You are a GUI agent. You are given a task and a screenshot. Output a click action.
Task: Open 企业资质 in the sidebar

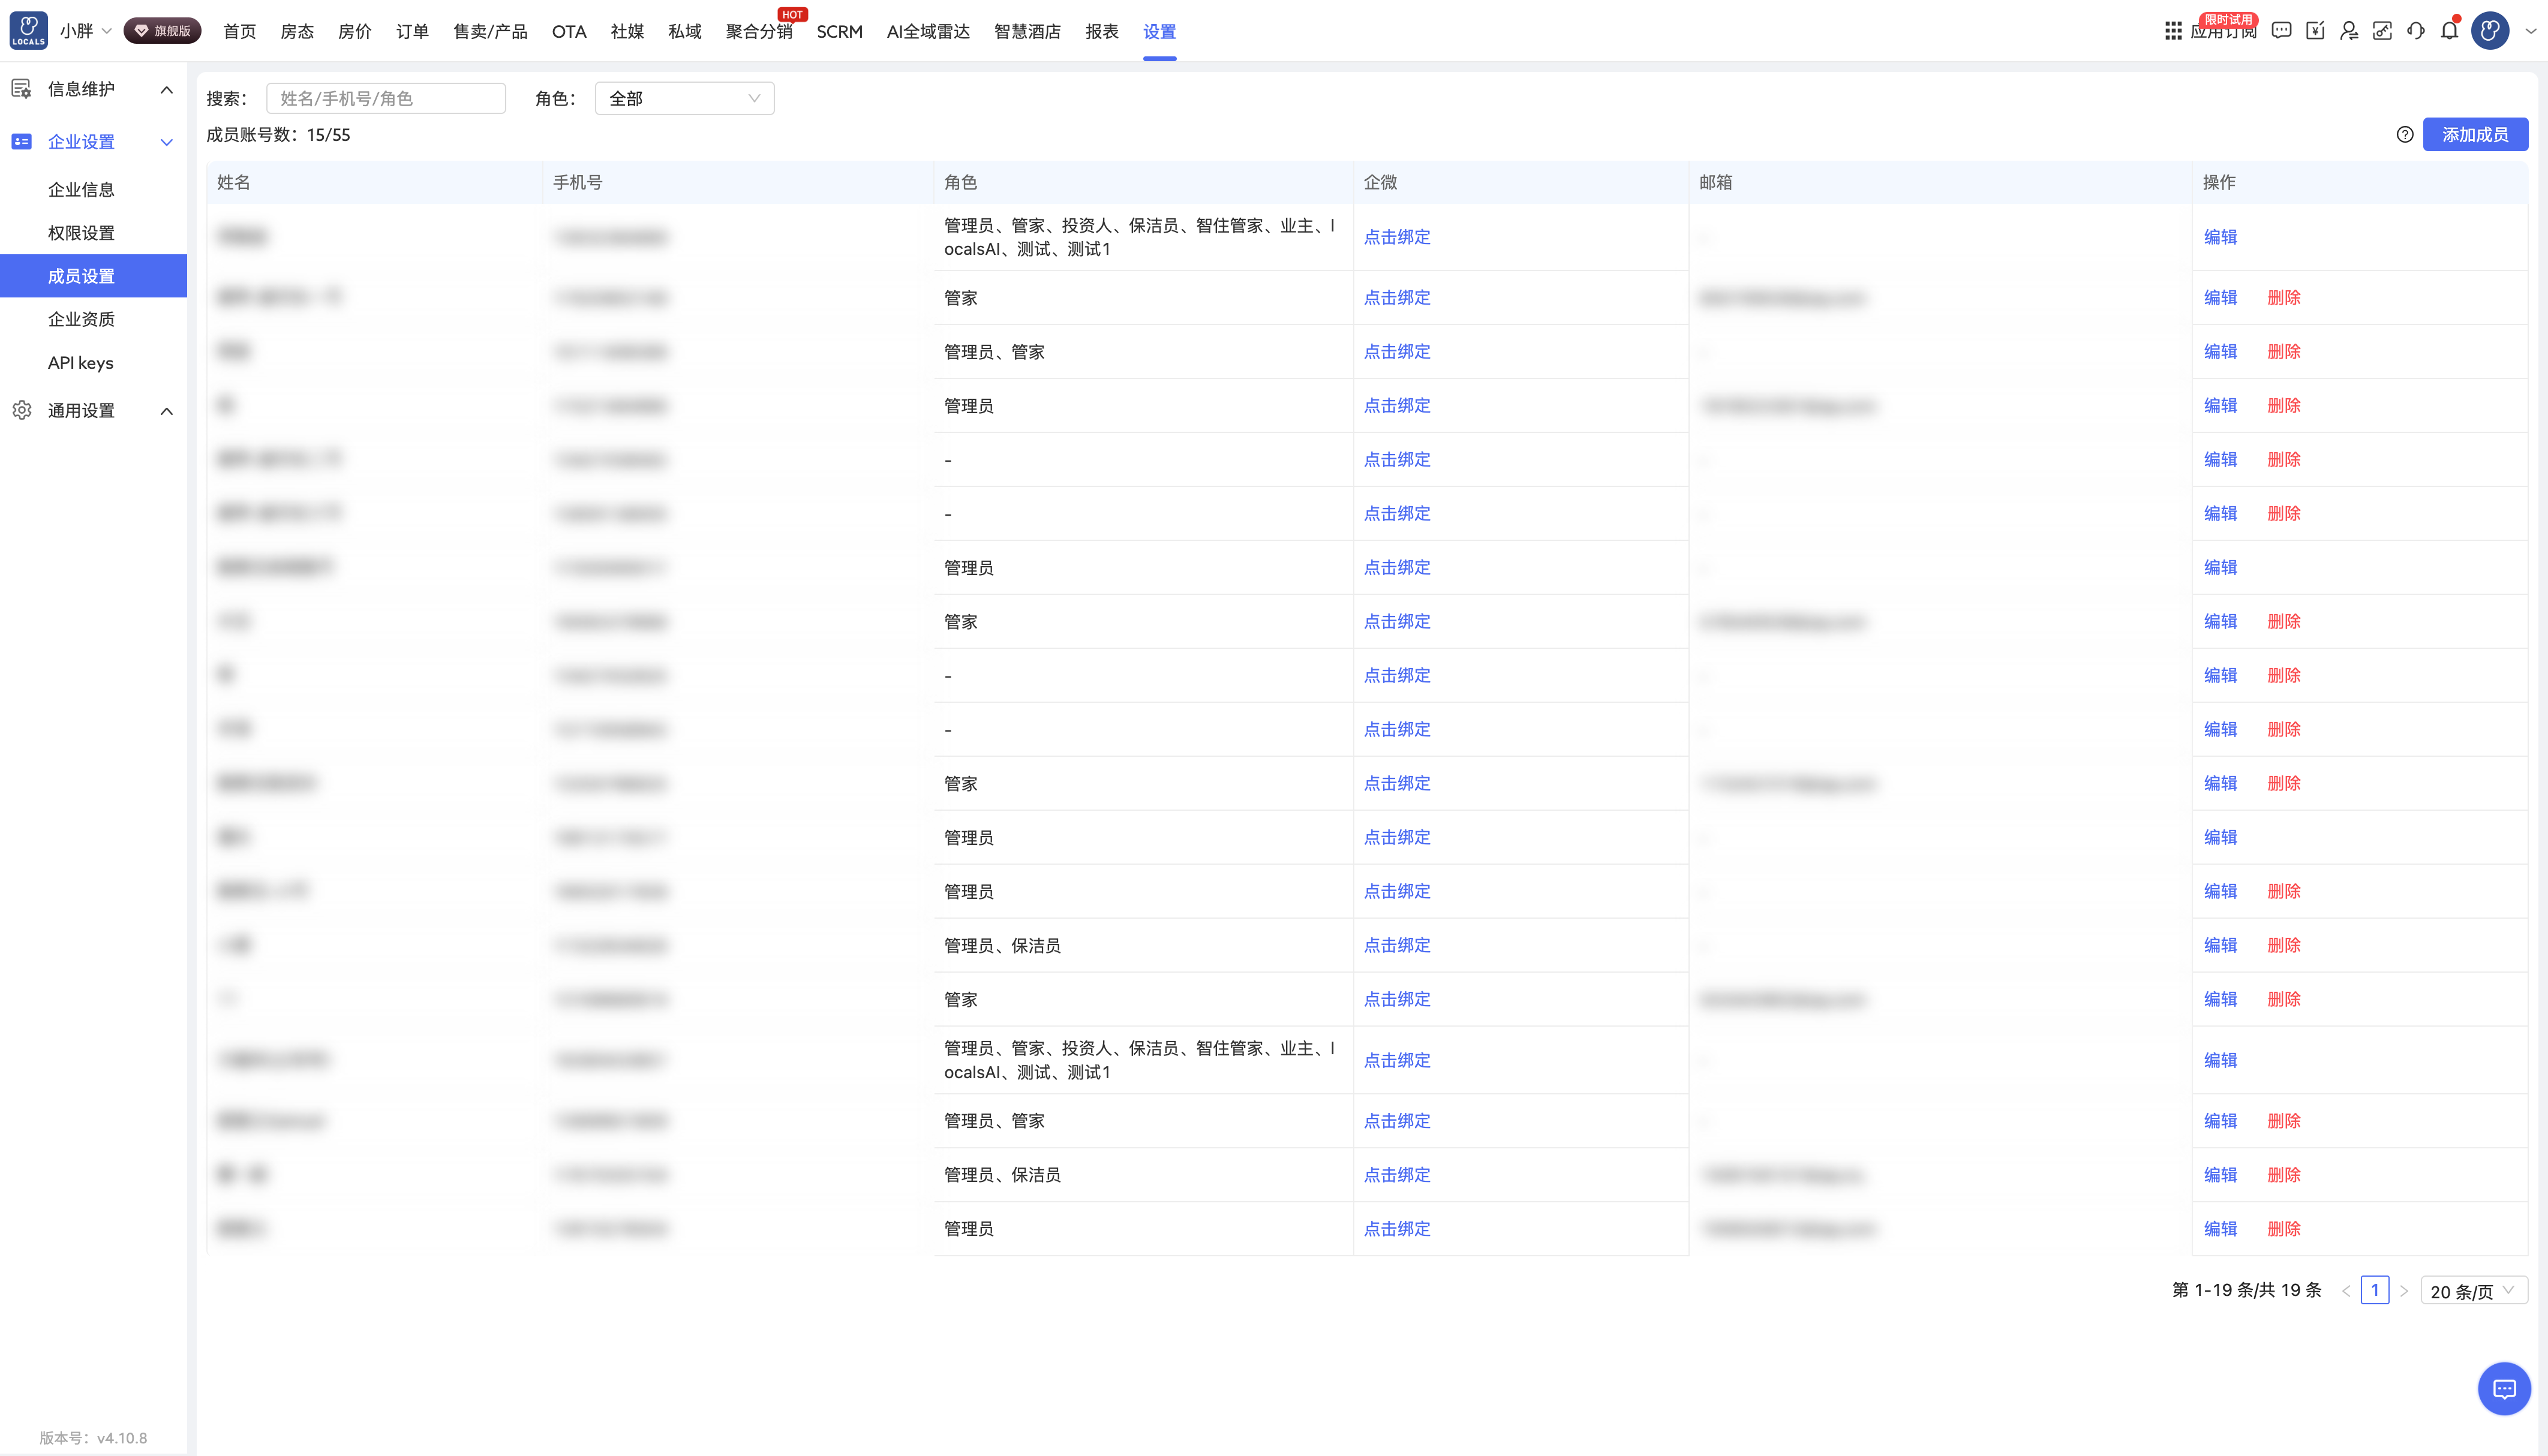click(81, 319)
